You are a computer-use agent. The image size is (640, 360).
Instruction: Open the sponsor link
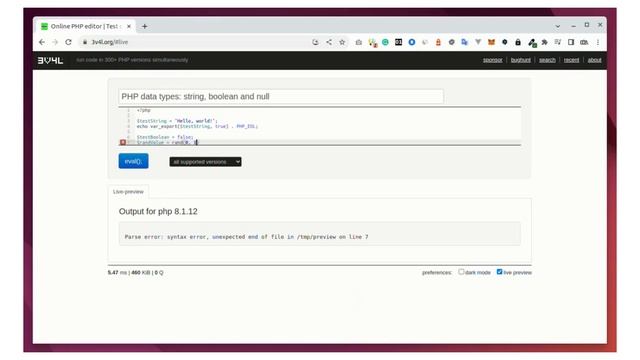[x=493, y=60]
